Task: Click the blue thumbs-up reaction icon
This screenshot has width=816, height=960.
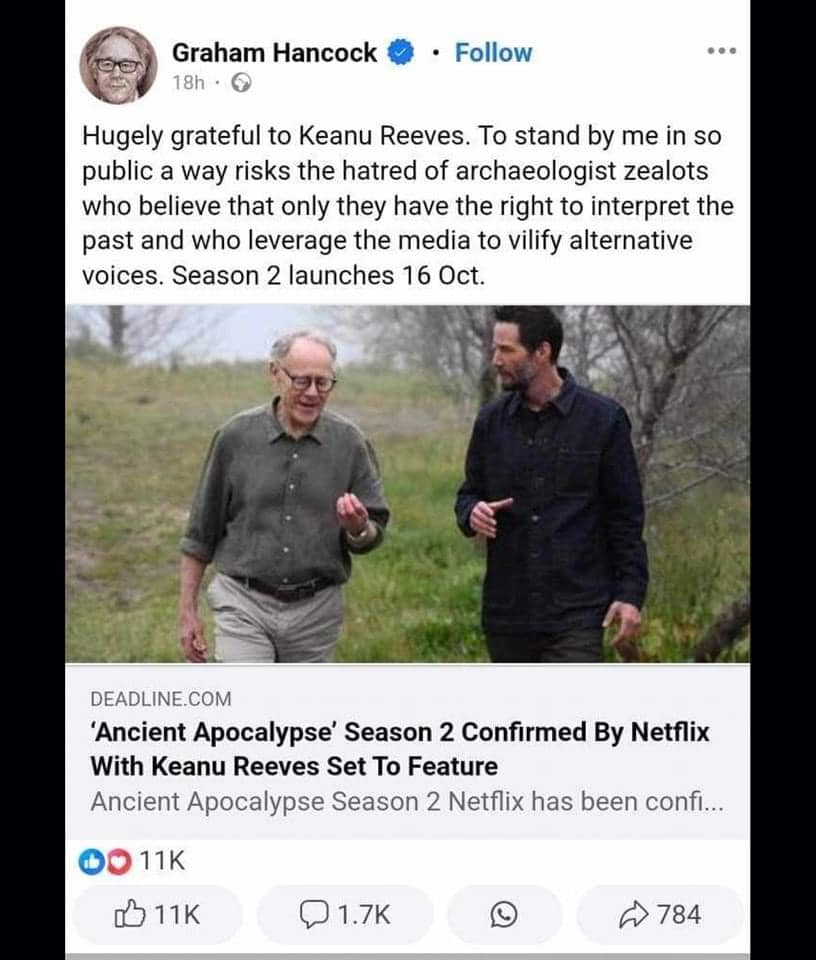Action: 87,862
